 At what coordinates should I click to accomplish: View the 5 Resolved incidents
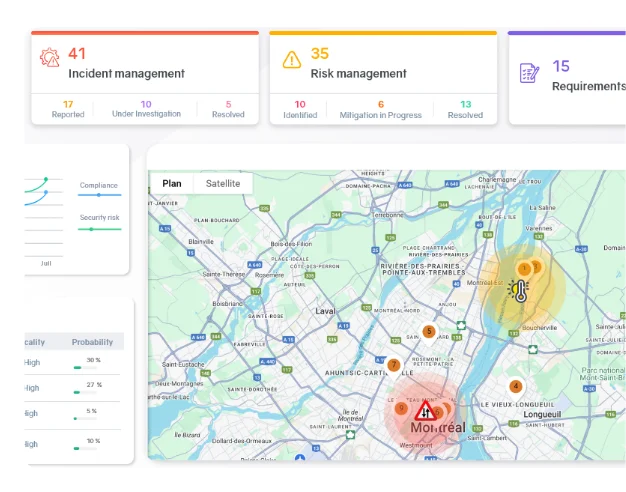(x=228, y=109)
